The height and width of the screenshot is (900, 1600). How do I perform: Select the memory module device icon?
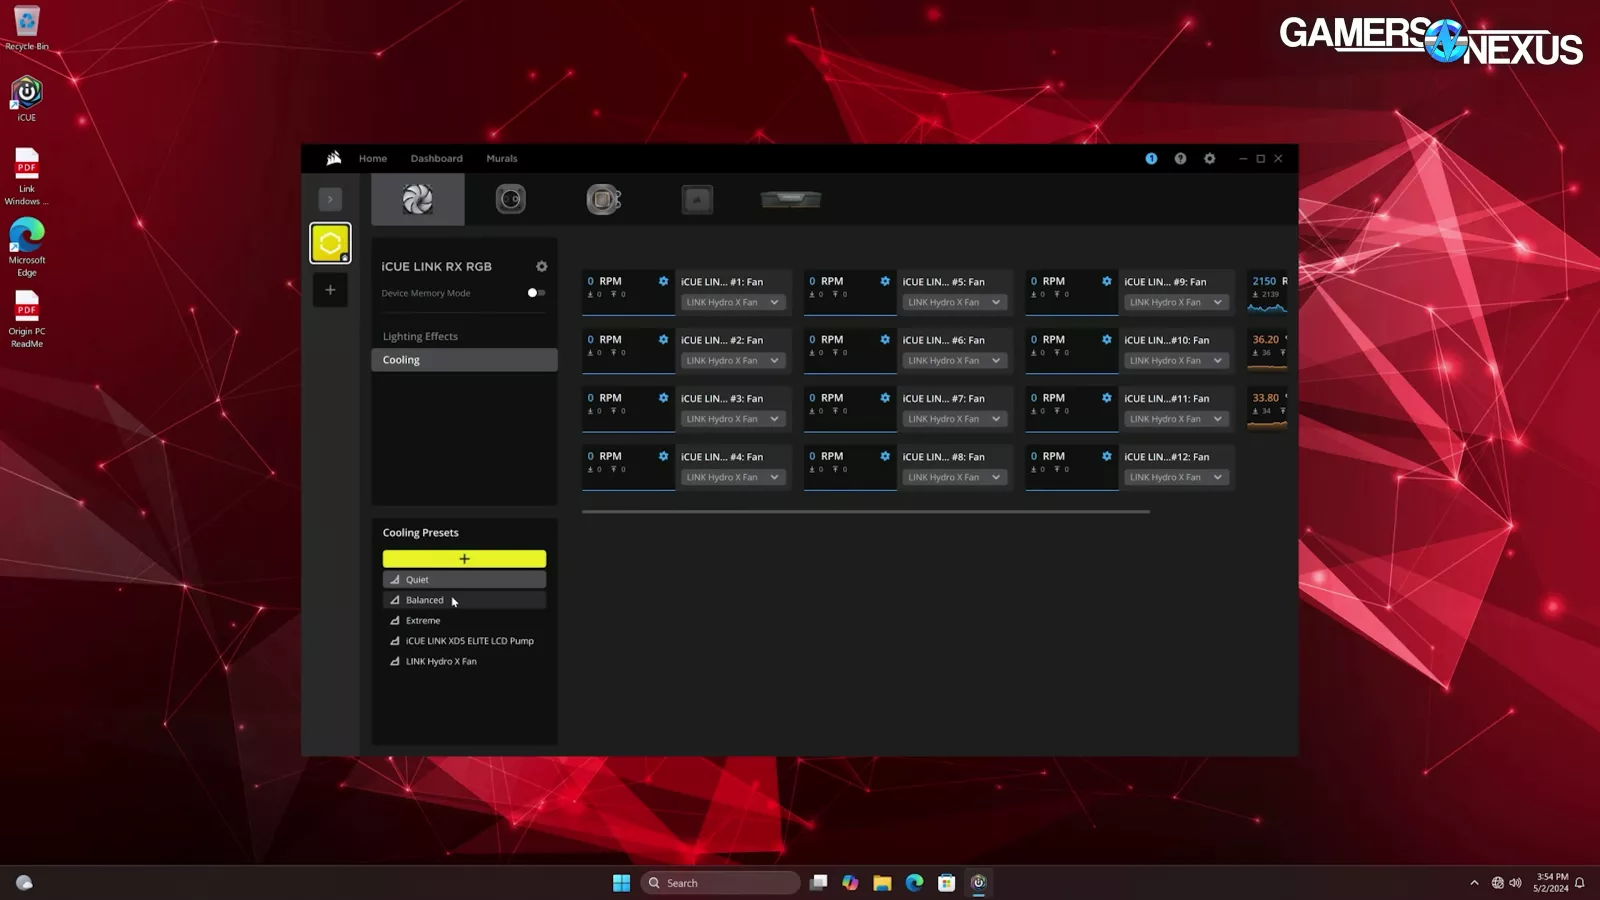790,200
